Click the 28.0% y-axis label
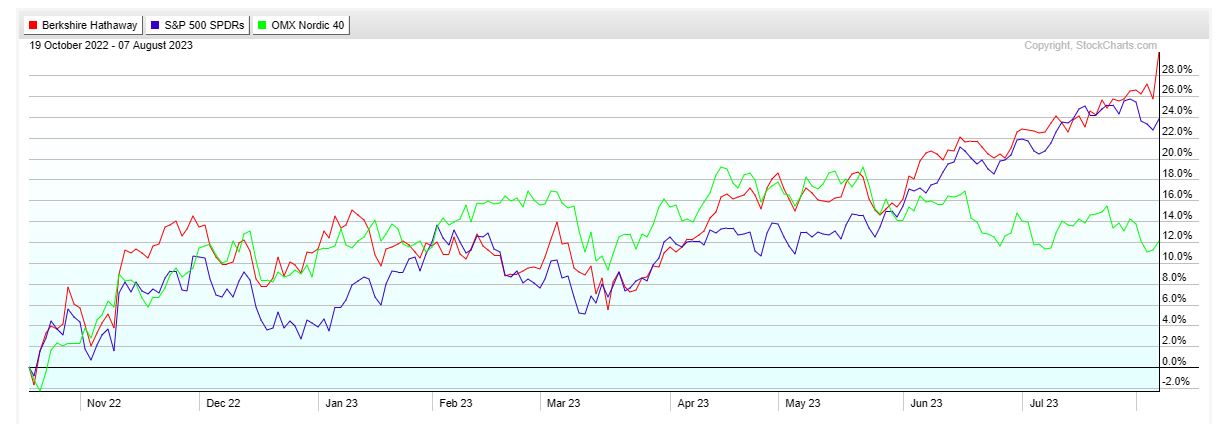Viewport: 1218px width, 424px height. pyautogui.click(x=1178, y=70)
